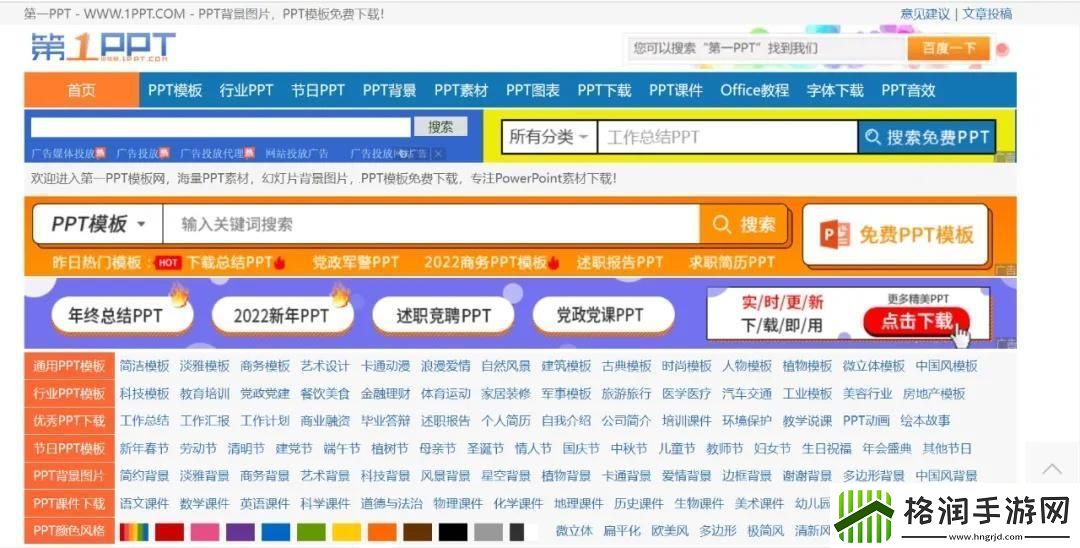Click the red HOT badge
Image resolution: width=1080 pixels, height=548 pixels.
(168, 262)
